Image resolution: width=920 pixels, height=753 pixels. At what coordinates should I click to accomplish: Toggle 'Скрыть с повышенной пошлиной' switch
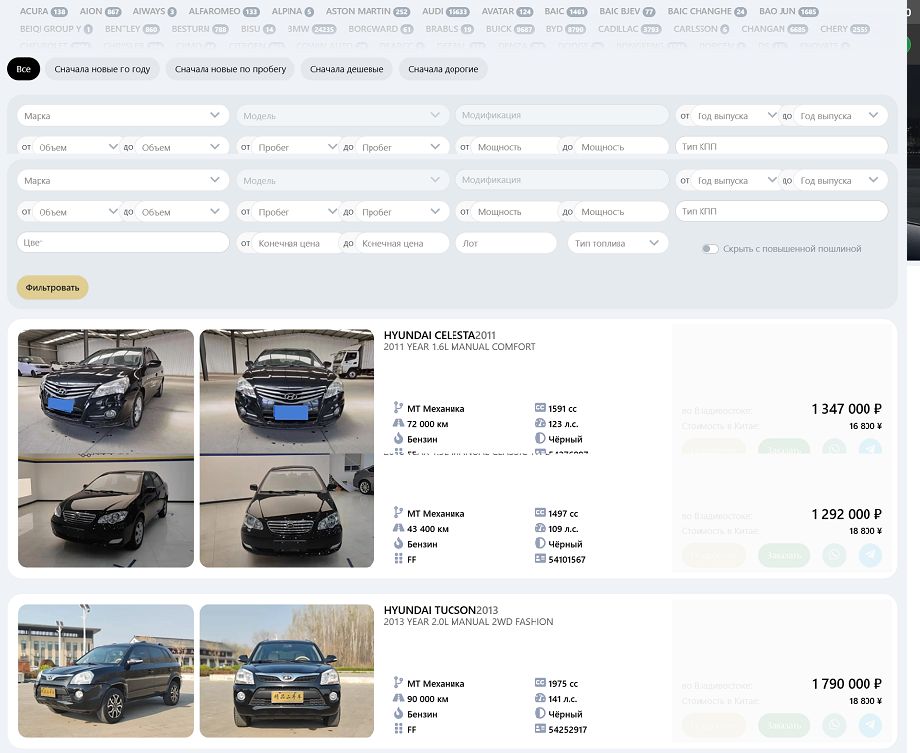point(710,249)
